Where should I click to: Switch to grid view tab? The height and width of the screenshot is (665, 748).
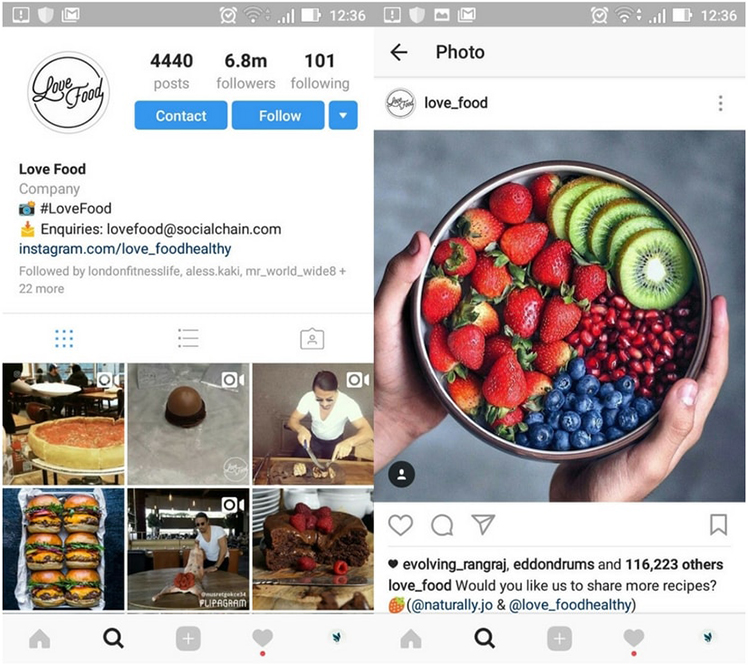[x=64, y=339]
